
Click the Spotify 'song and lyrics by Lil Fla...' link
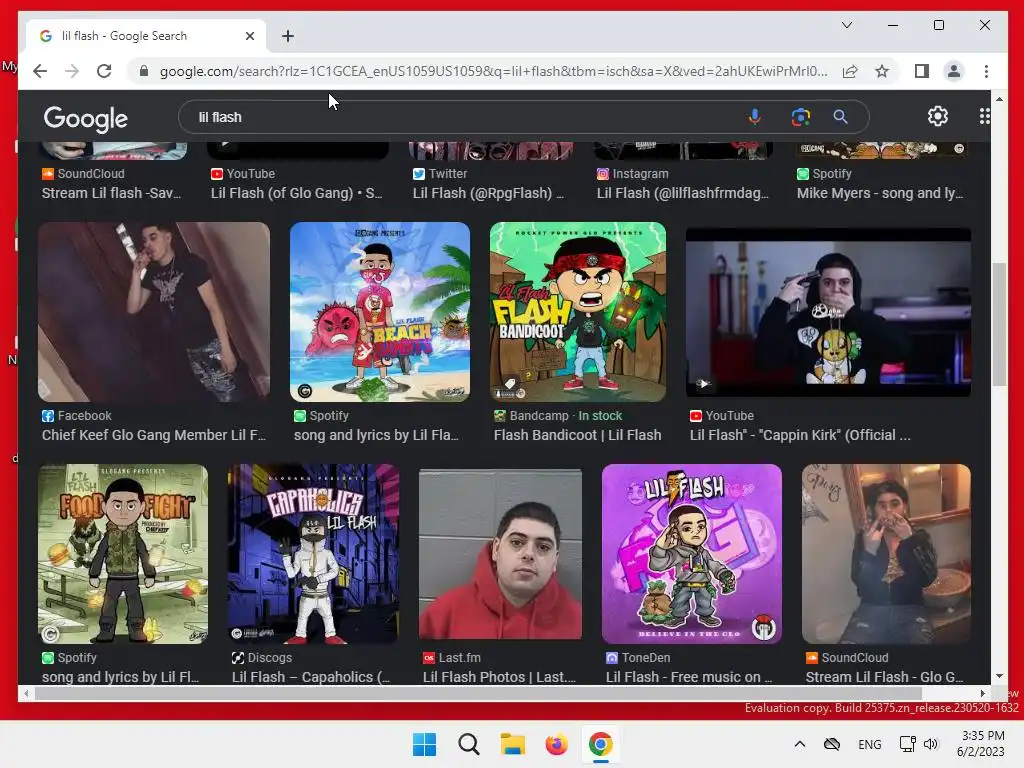point(376,435)
